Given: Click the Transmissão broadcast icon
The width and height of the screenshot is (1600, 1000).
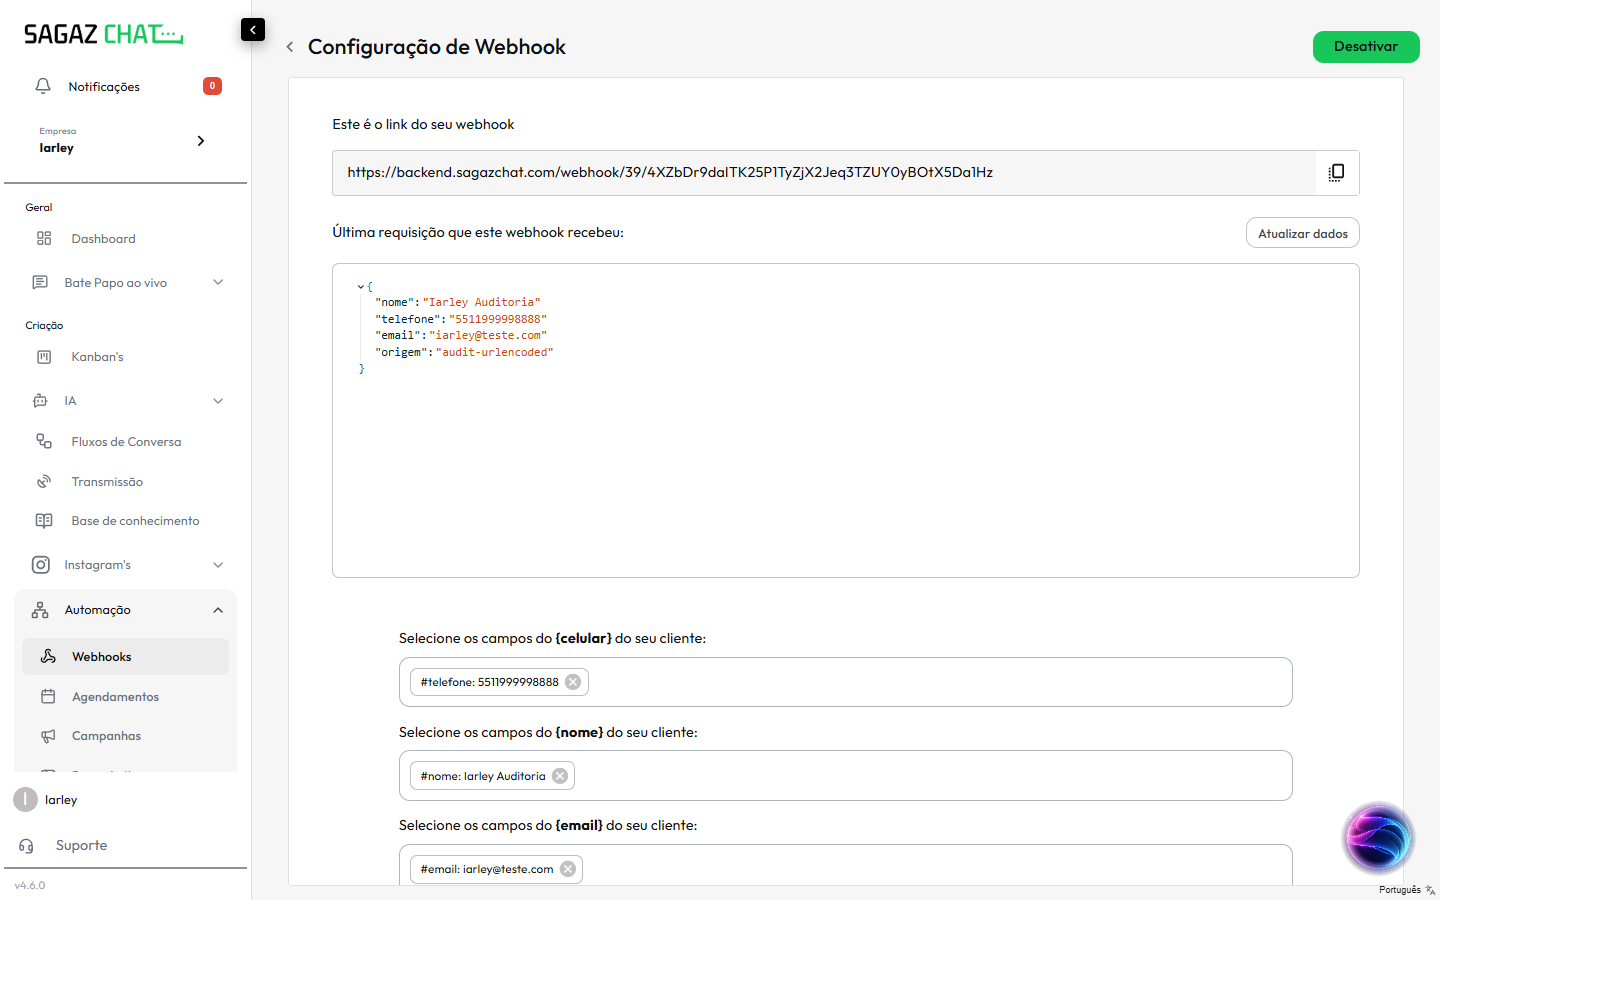Looking at the screenshot, I should pyautogui.click(x=44, y=482).
